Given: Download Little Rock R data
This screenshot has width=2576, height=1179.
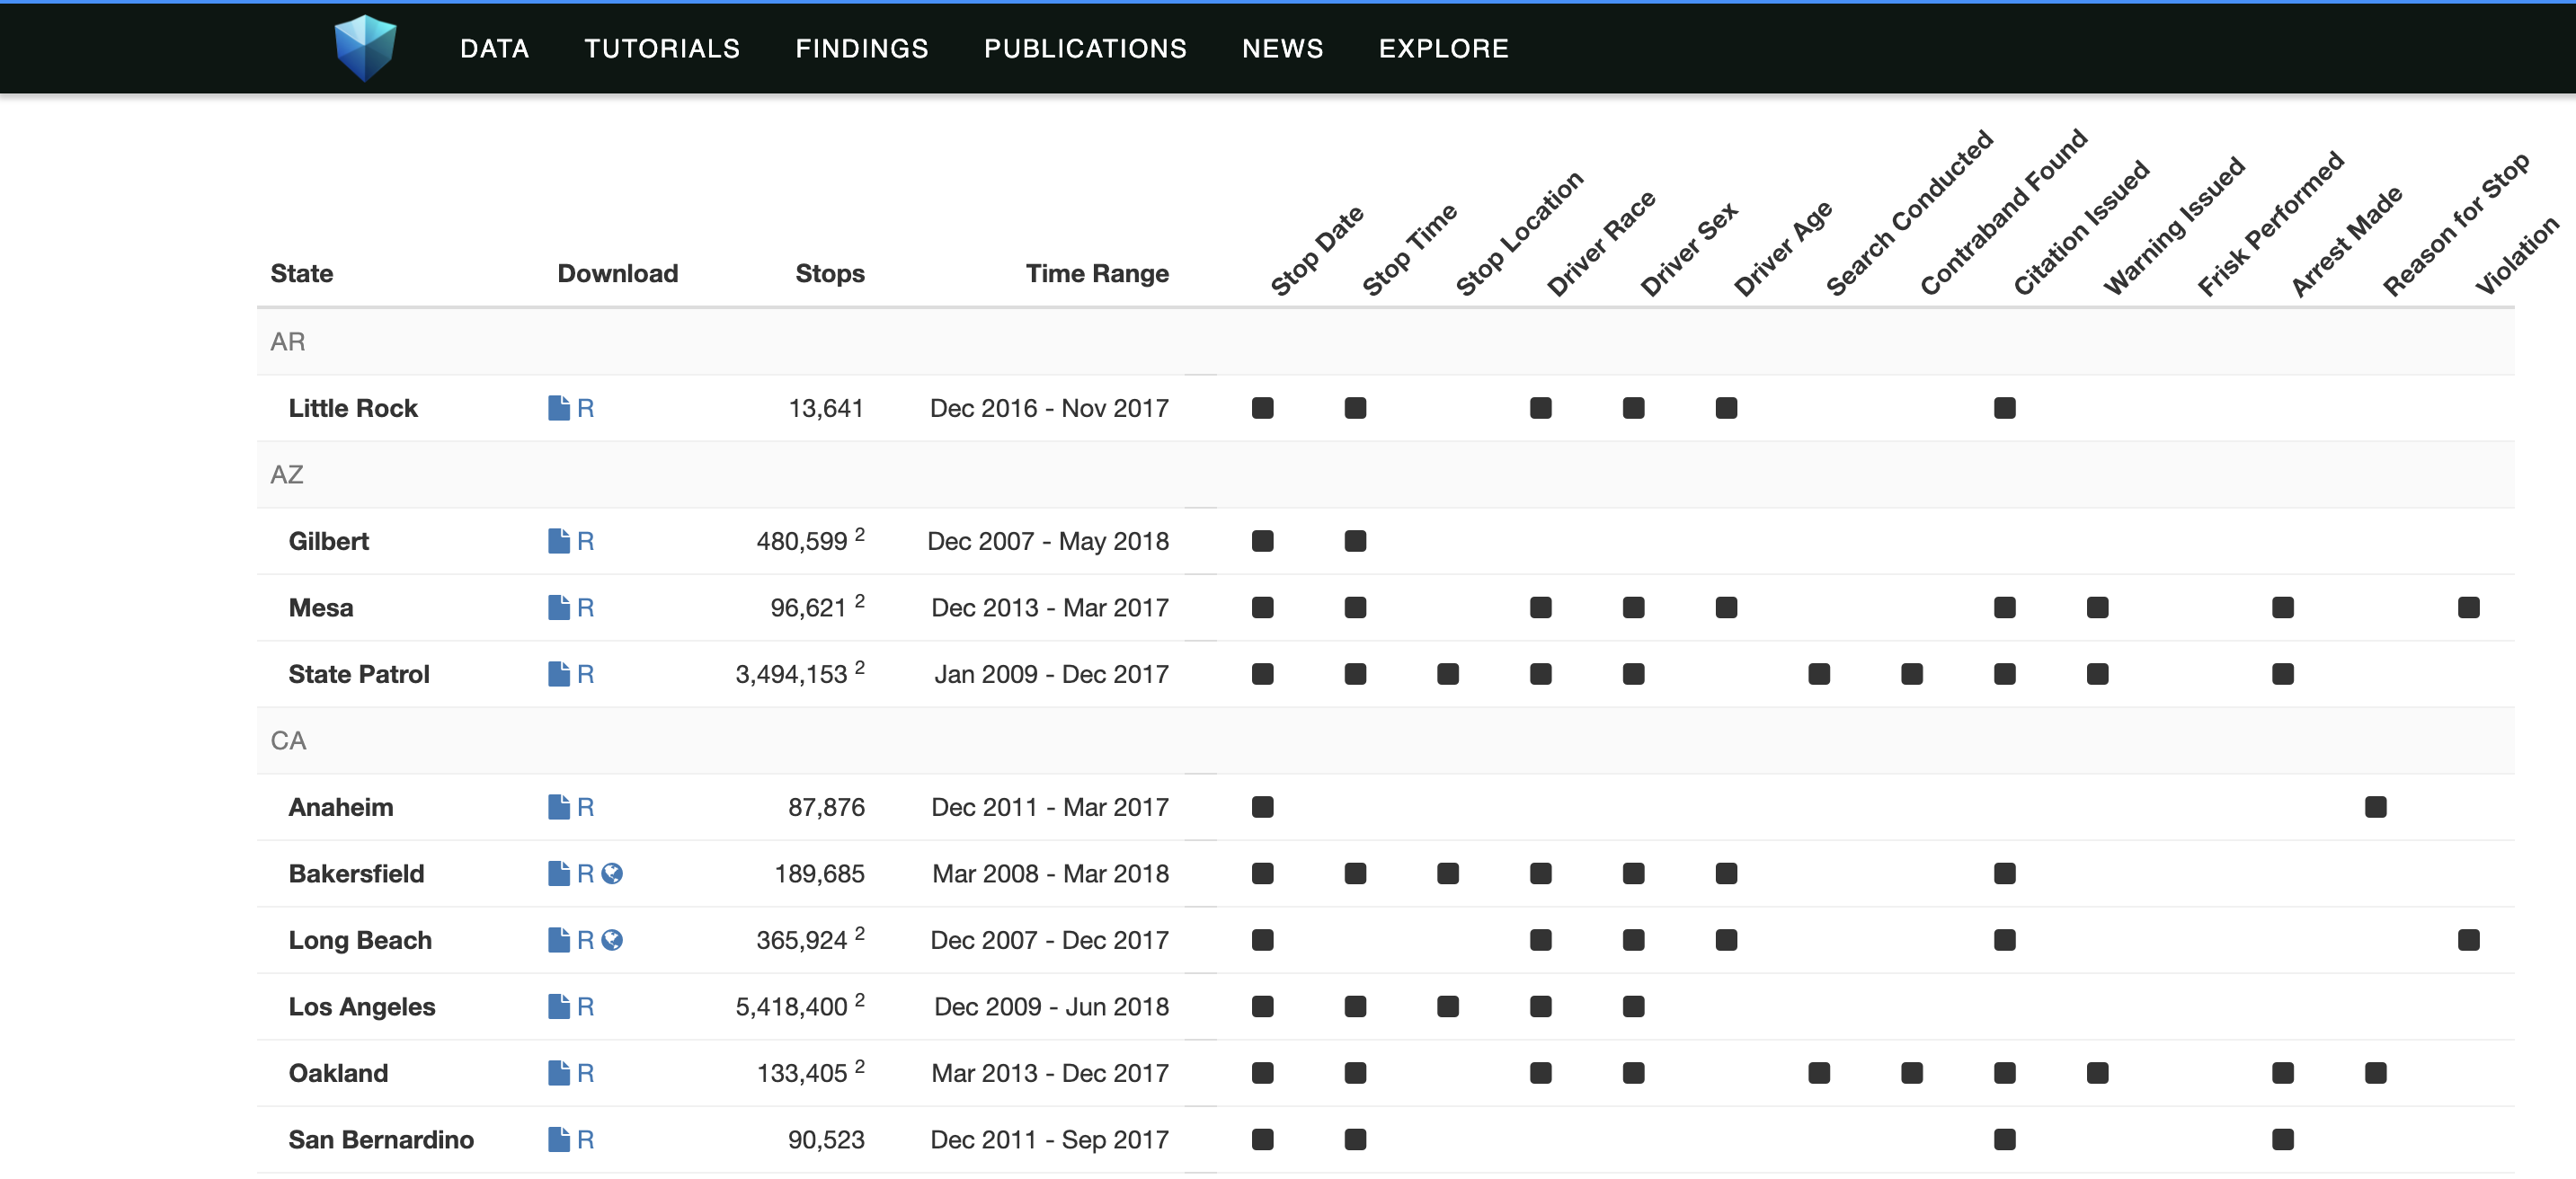Looking at the screenshot, I should point(585,408).
